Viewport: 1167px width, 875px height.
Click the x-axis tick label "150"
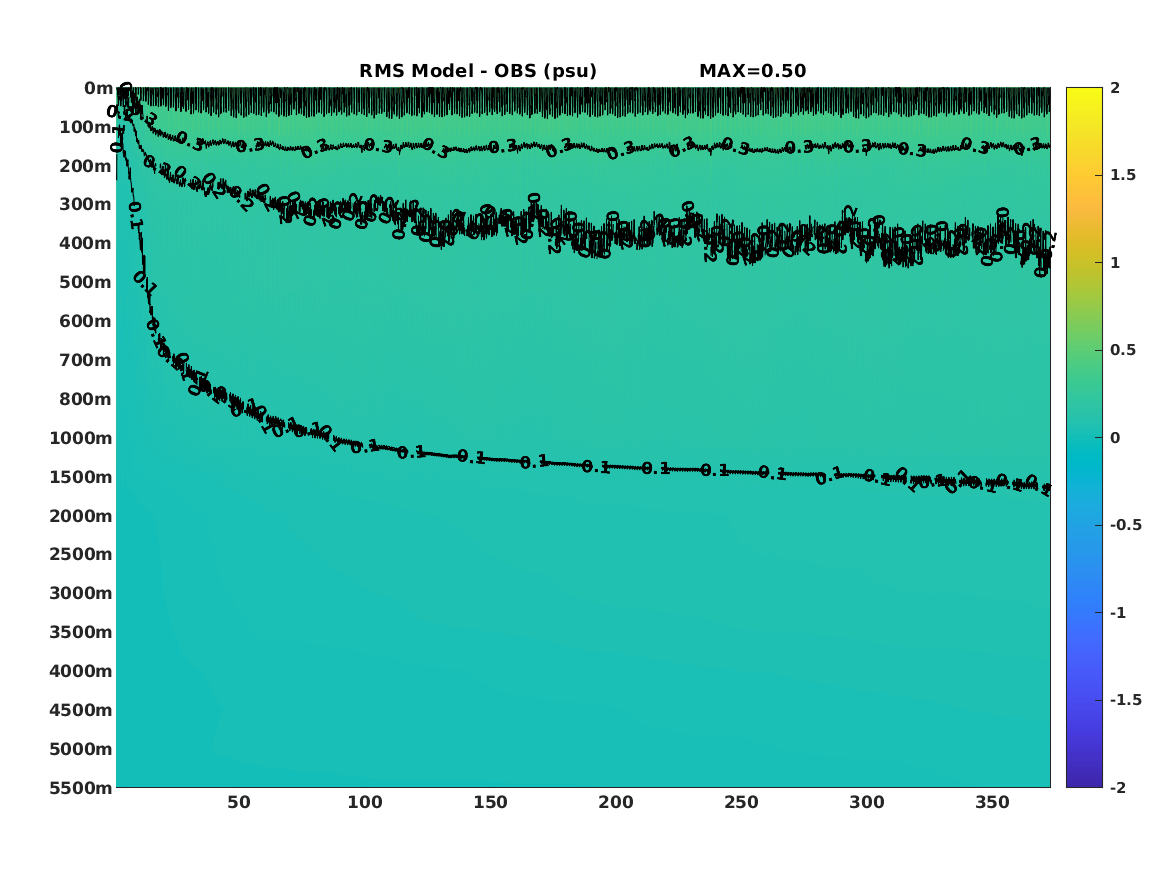tap(490, 803)
